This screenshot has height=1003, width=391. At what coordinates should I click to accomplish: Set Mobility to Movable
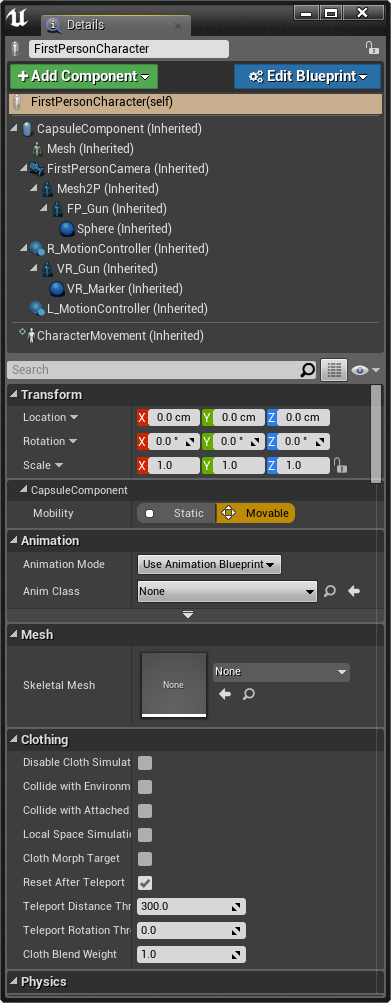(x=256, y=513)
